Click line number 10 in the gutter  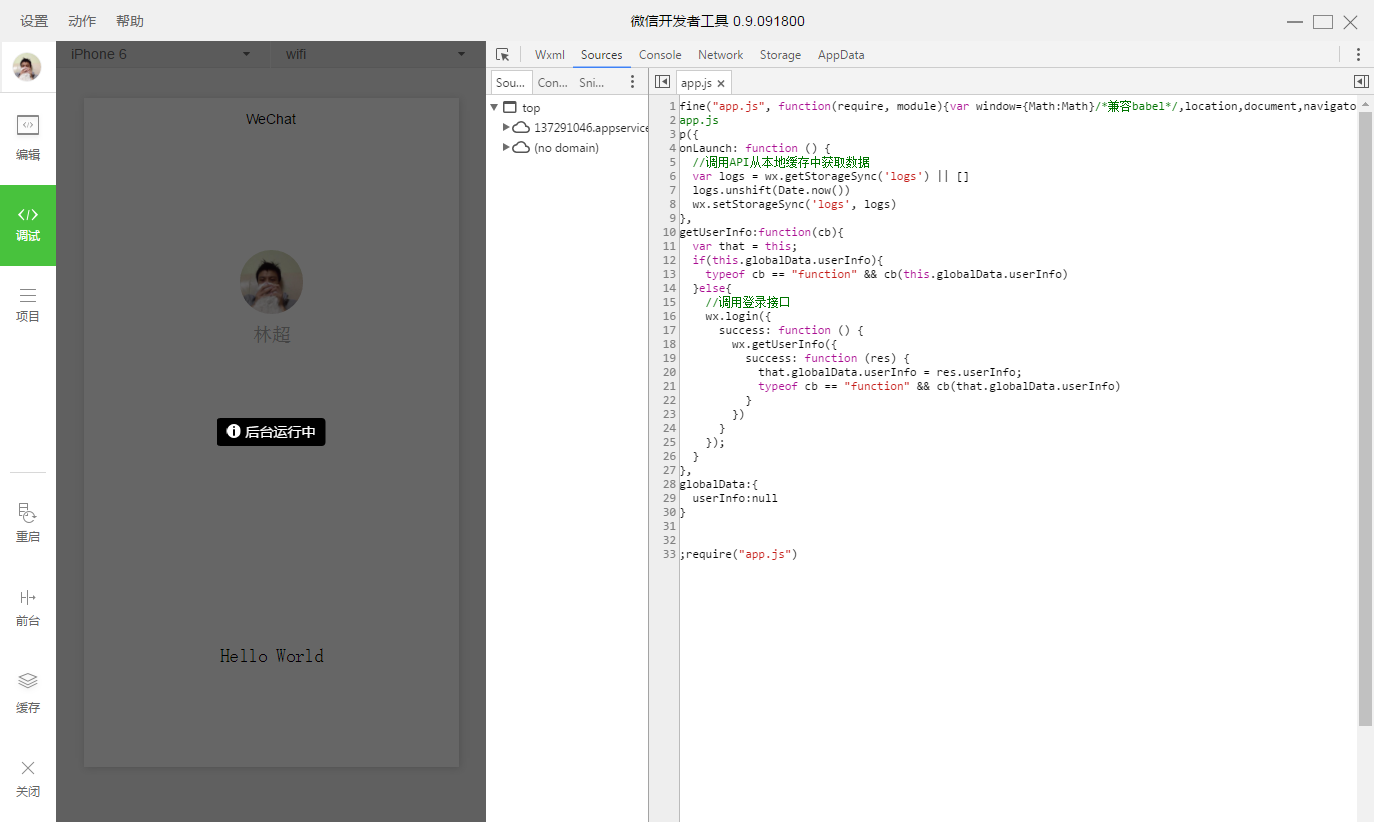click(x=669, y=232)
